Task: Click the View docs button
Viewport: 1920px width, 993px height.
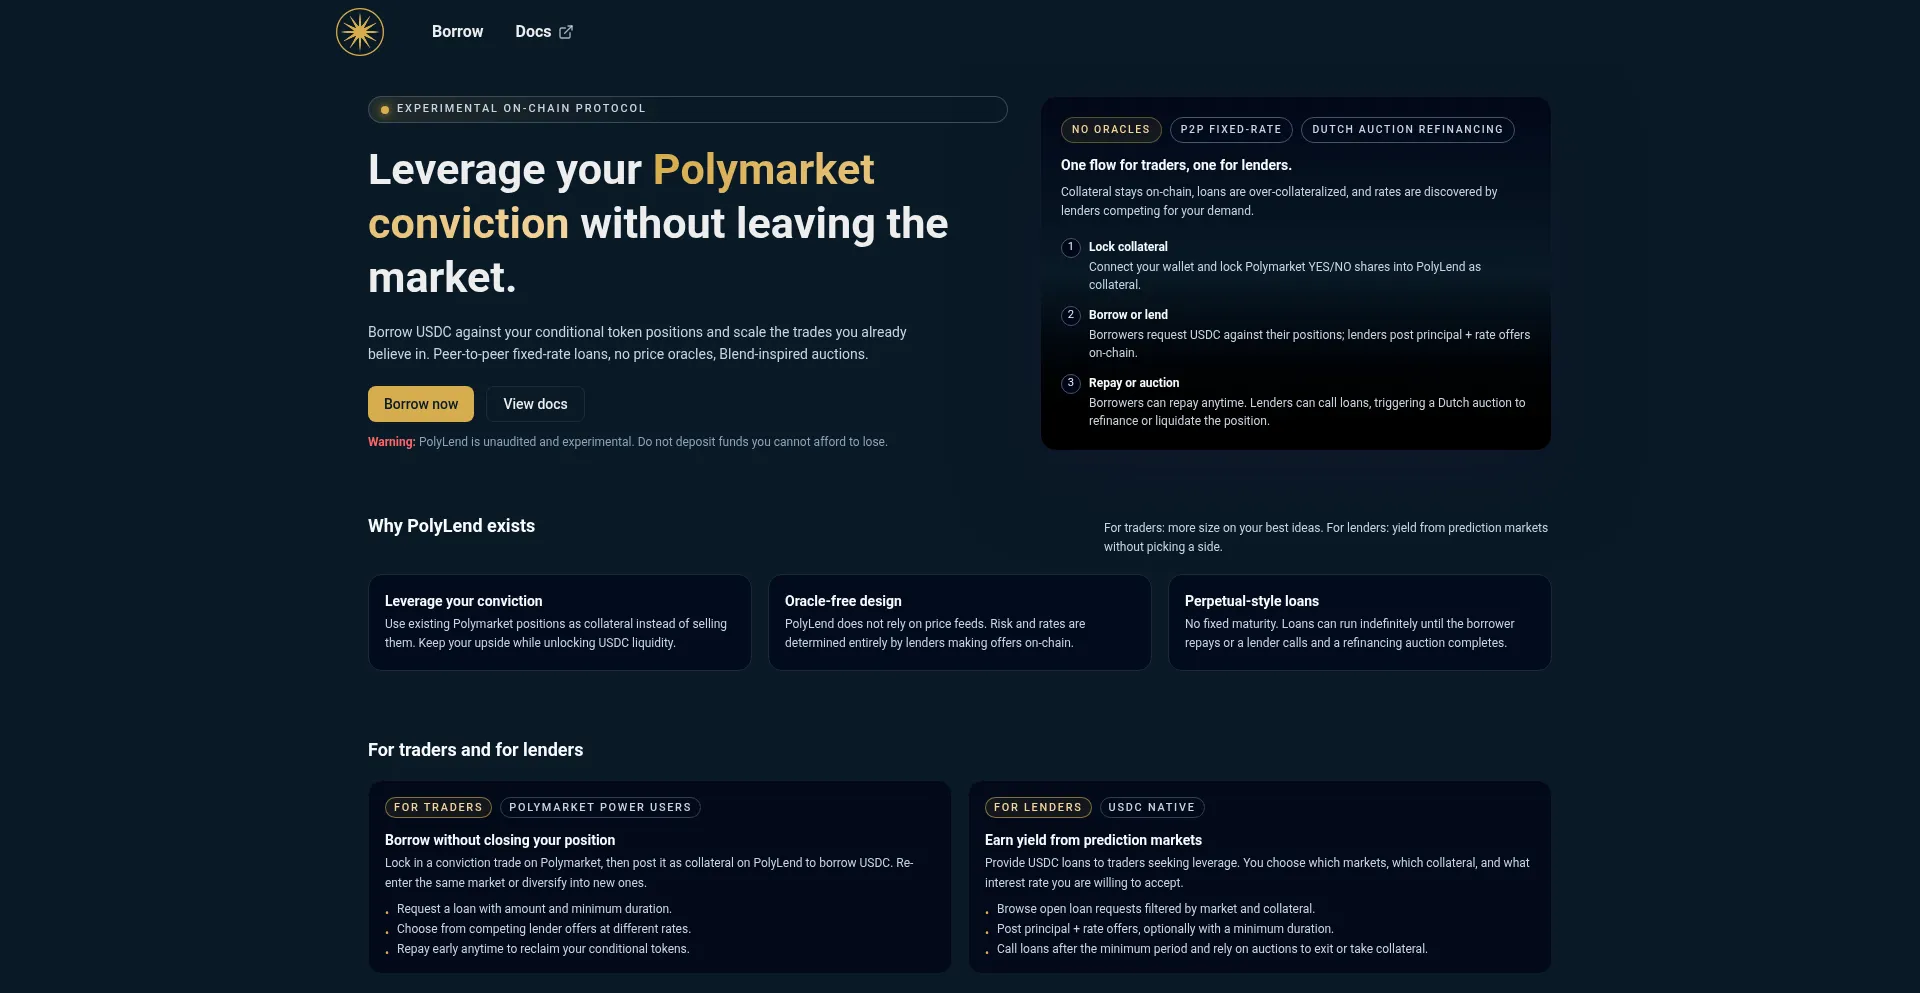Action: click(535, 404)
